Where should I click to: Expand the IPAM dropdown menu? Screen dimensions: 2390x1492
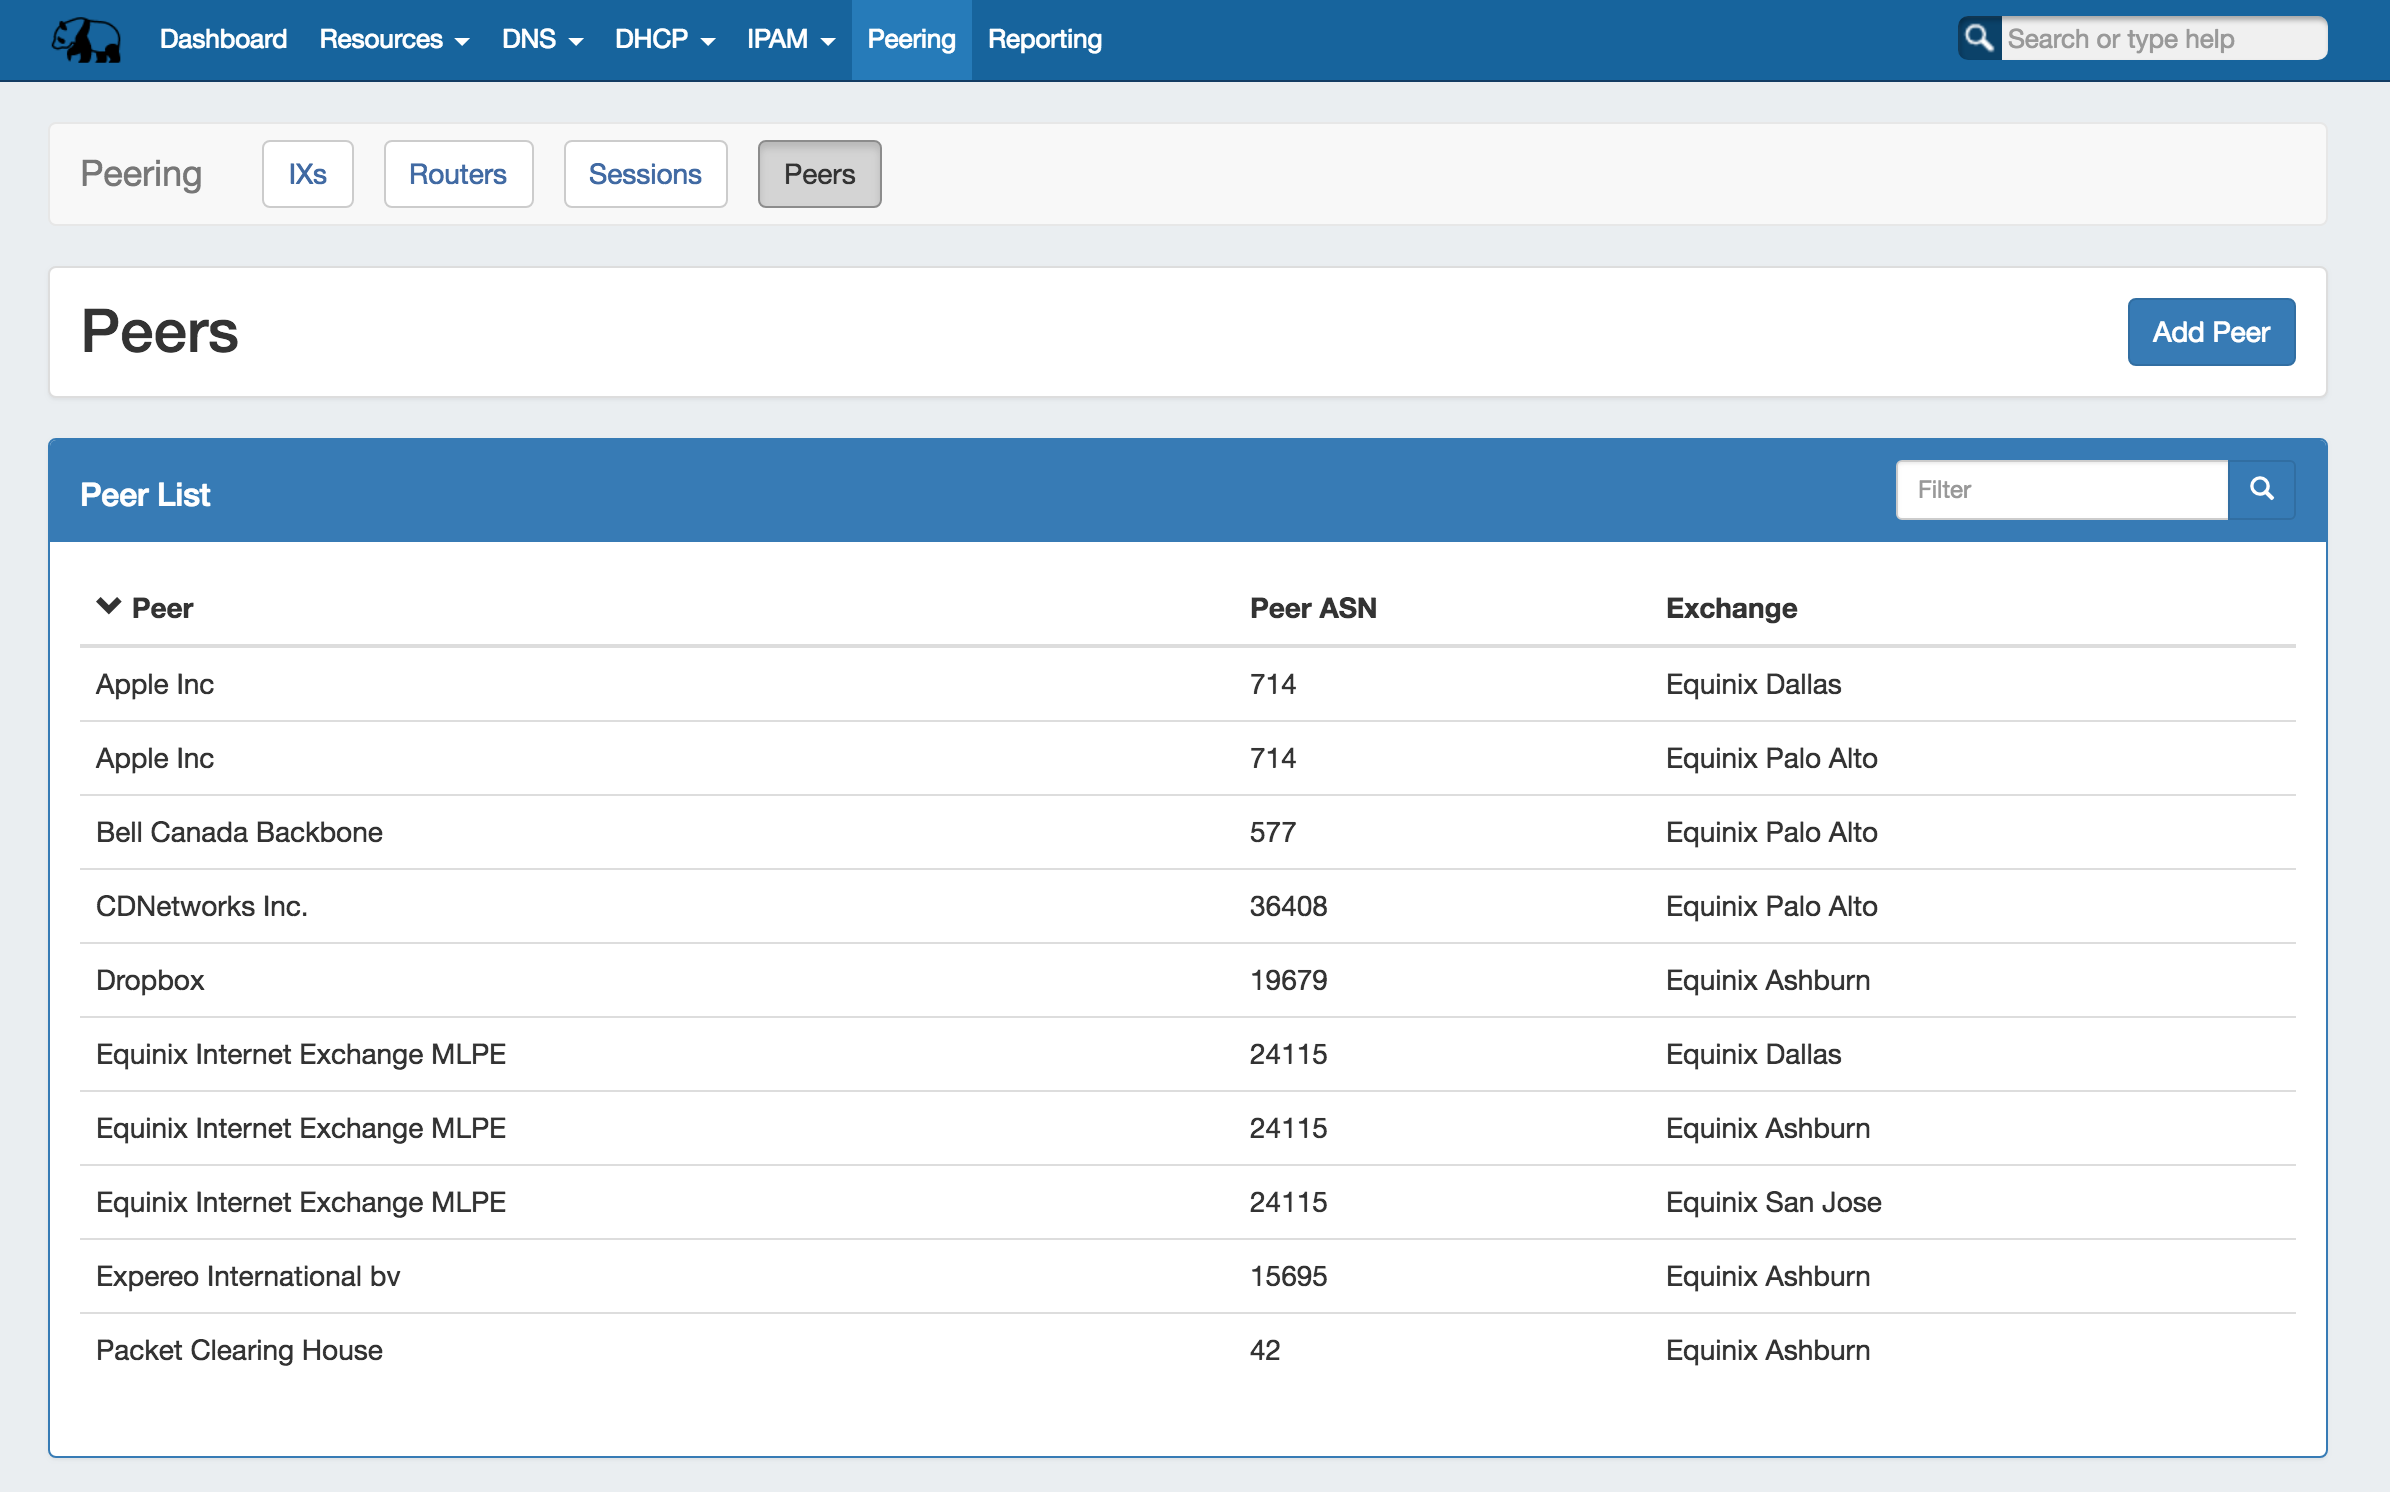[791, 40]
